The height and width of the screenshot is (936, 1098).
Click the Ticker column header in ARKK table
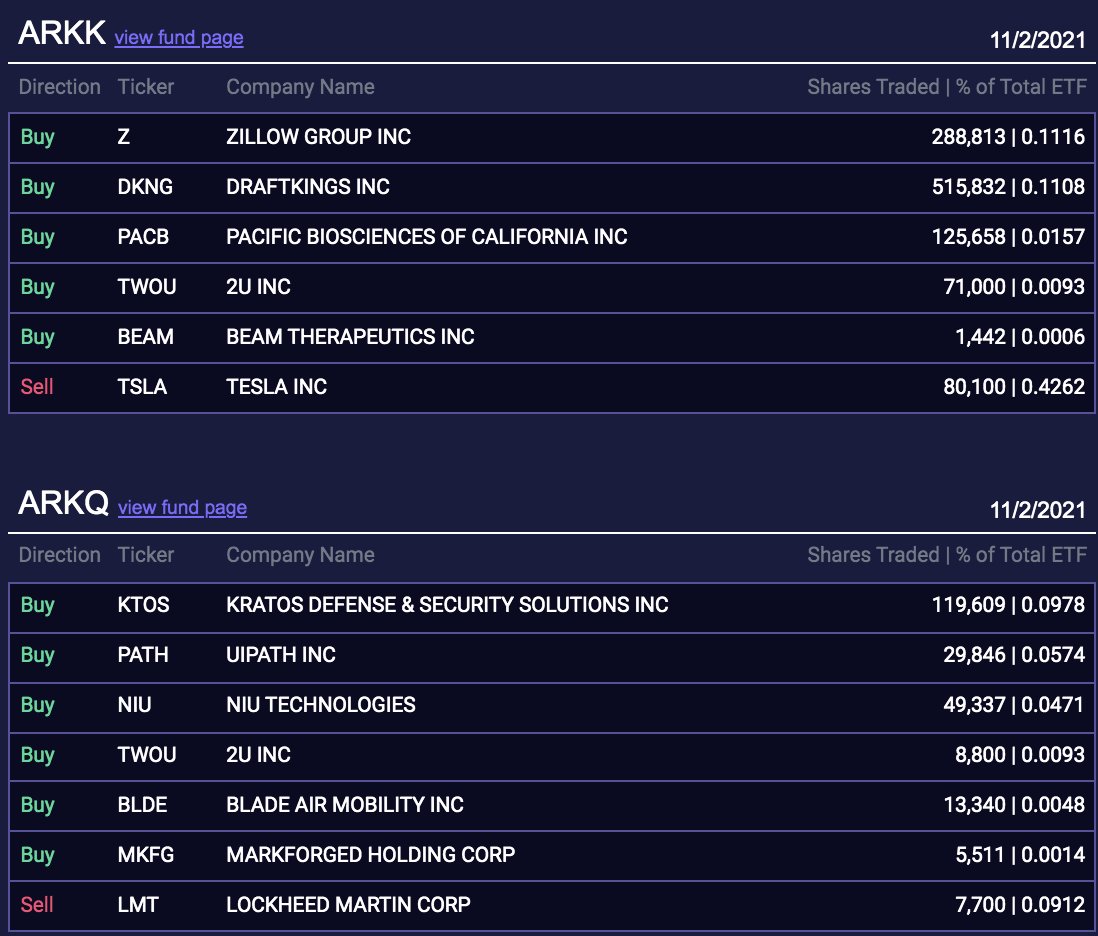(x=146, y=87)
